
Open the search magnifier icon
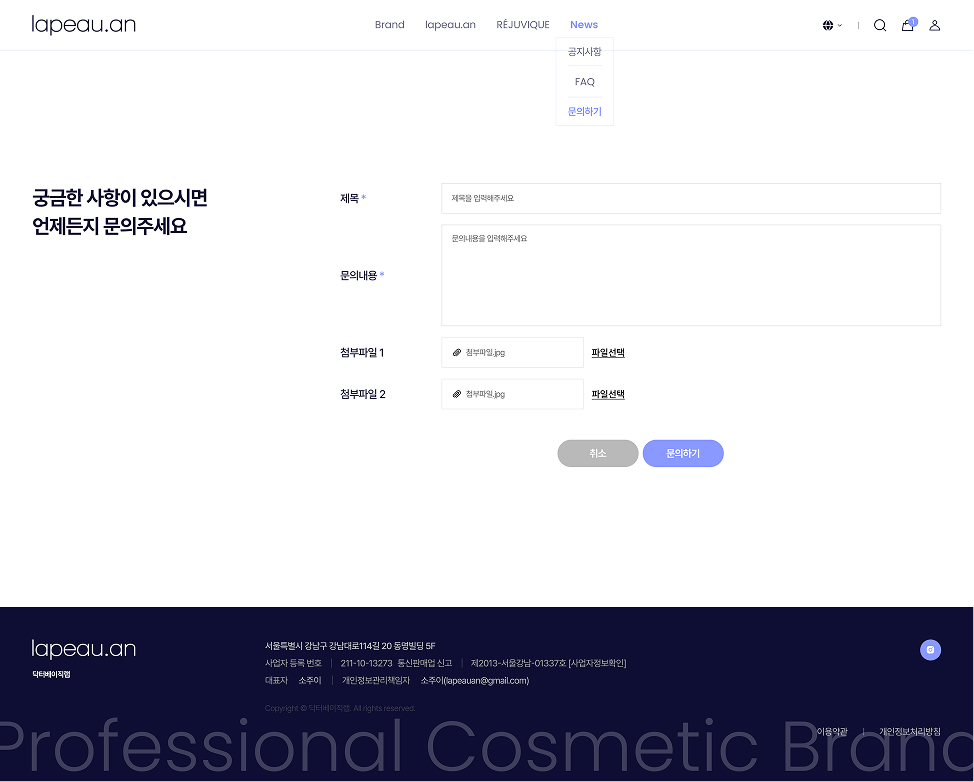880,25
